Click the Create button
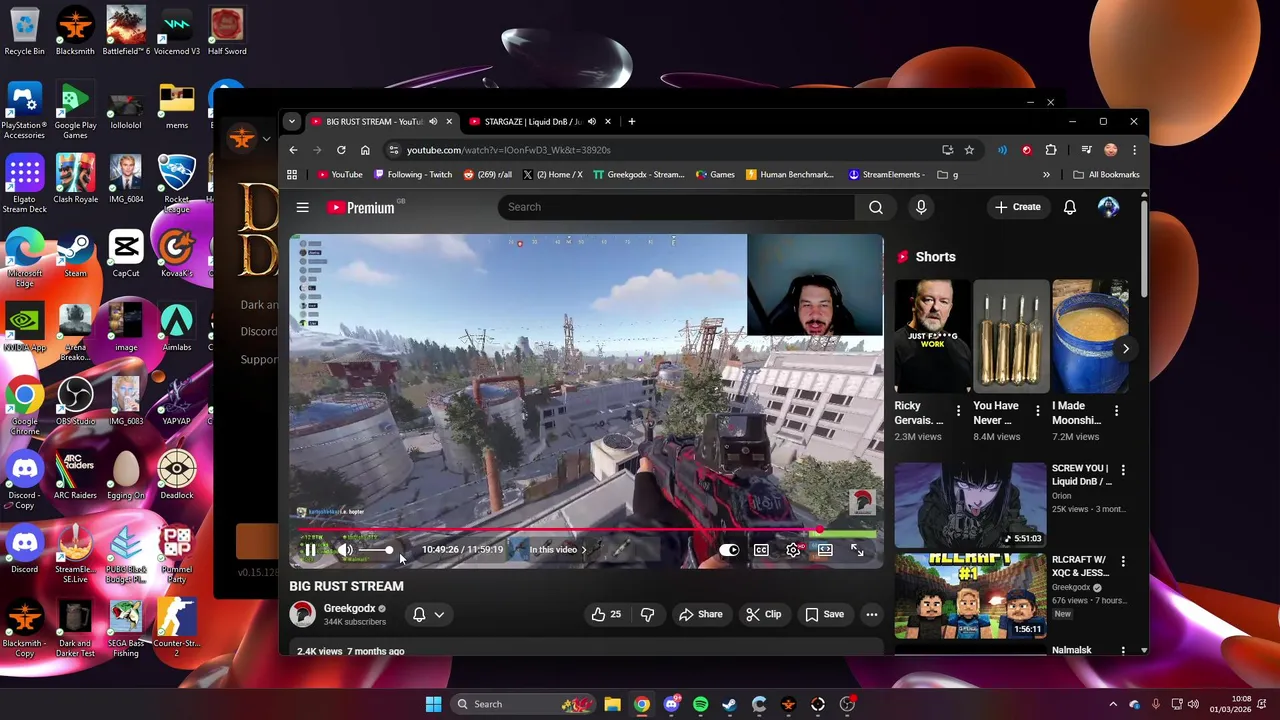This screenshot has width=1280, height=720. click(x=1018, y=207)
